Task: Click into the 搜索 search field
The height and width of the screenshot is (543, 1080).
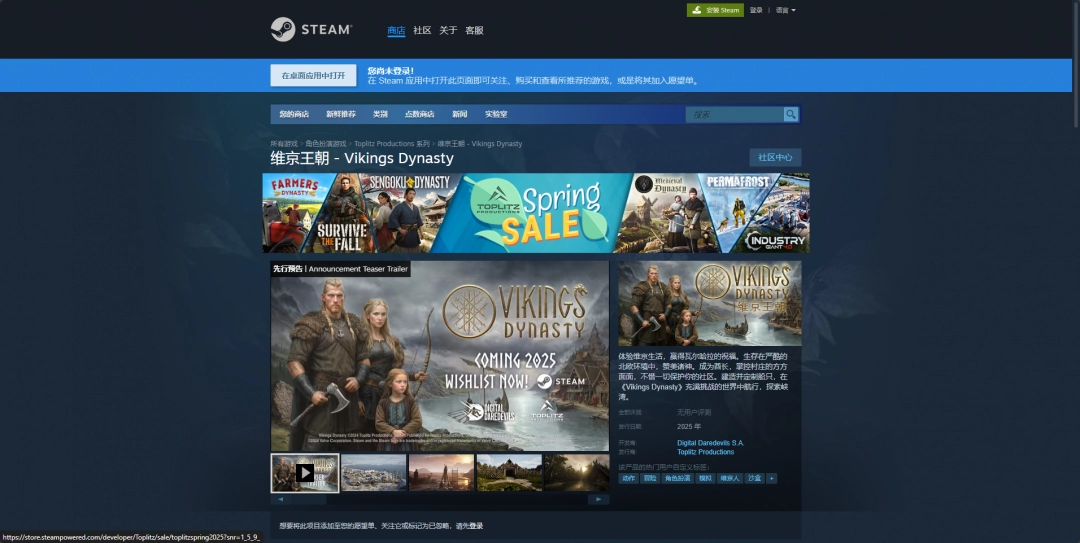Action: pyautogui.click(x=733, y=114)
